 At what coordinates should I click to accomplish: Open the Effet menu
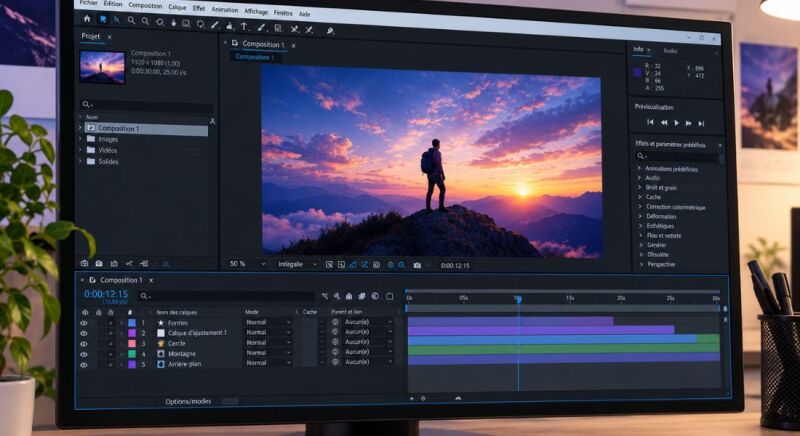click(x=199, y=8)
